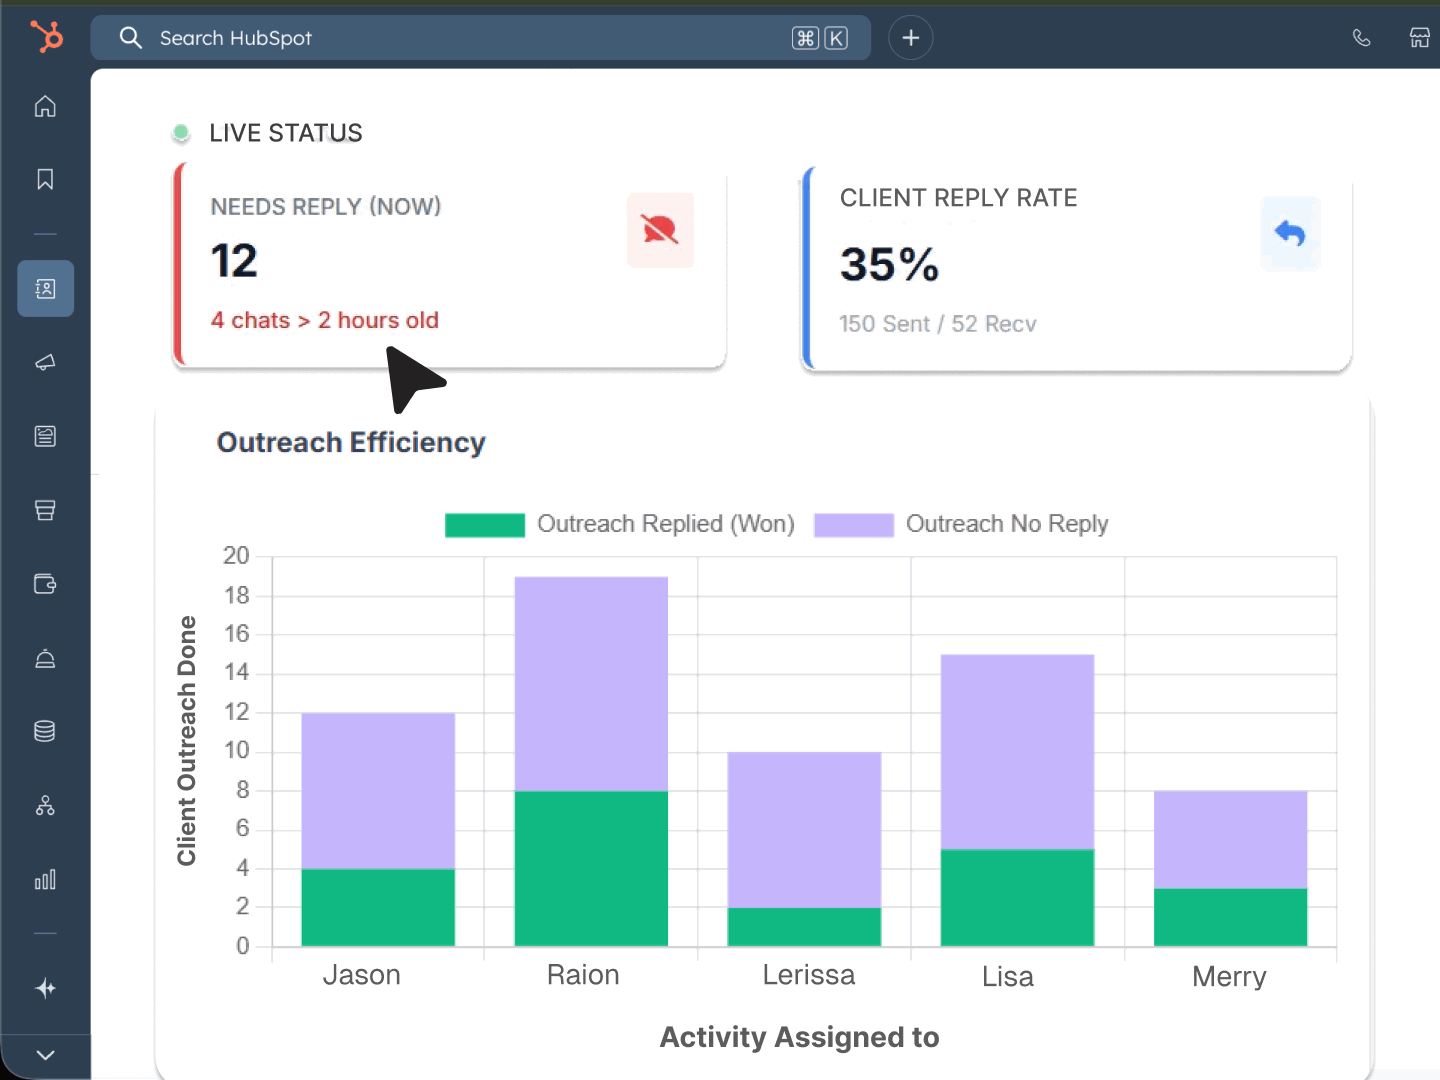Open the HubSpot home dashboard

tap(45, 106)
